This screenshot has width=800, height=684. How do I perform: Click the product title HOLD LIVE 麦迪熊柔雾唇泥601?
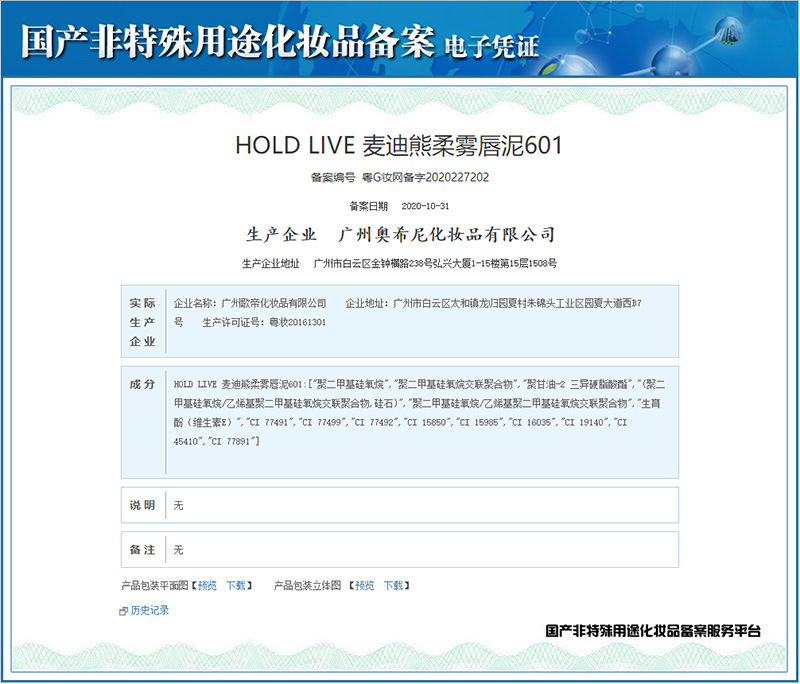pyautogui.click(x=398, y=146)
